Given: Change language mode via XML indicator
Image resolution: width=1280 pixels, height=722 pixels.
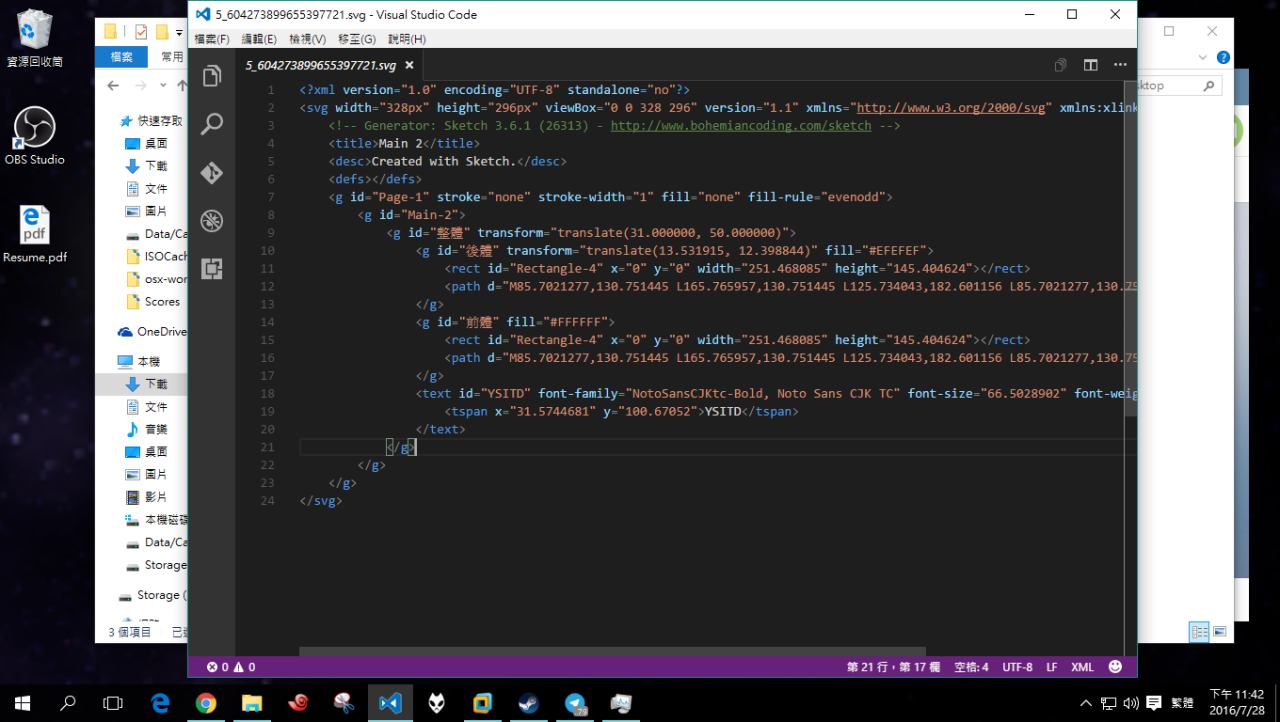Looking at the screenshot, I should coord(1082,667).
